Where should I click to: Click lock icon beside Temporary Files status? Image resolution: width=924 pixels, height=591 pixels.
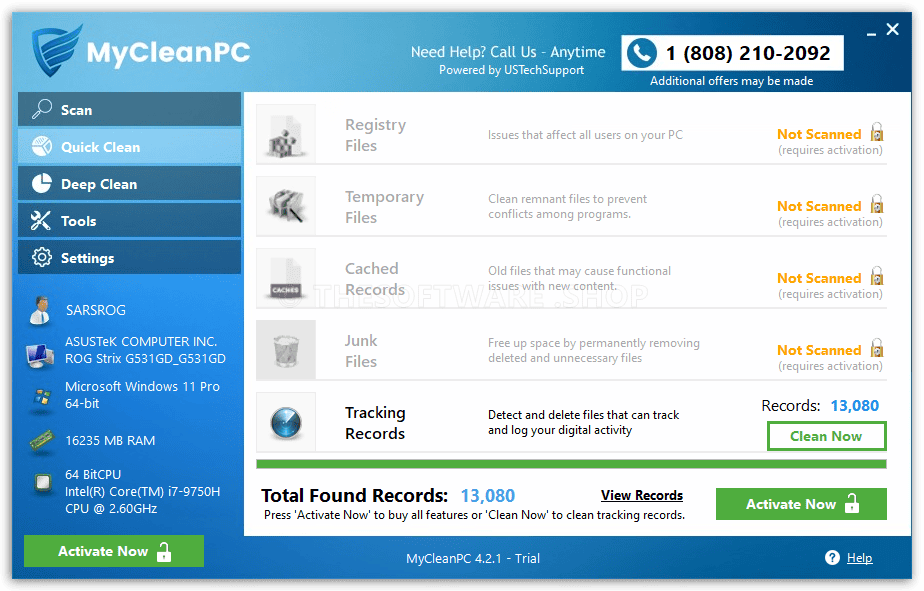pos(877,204)
